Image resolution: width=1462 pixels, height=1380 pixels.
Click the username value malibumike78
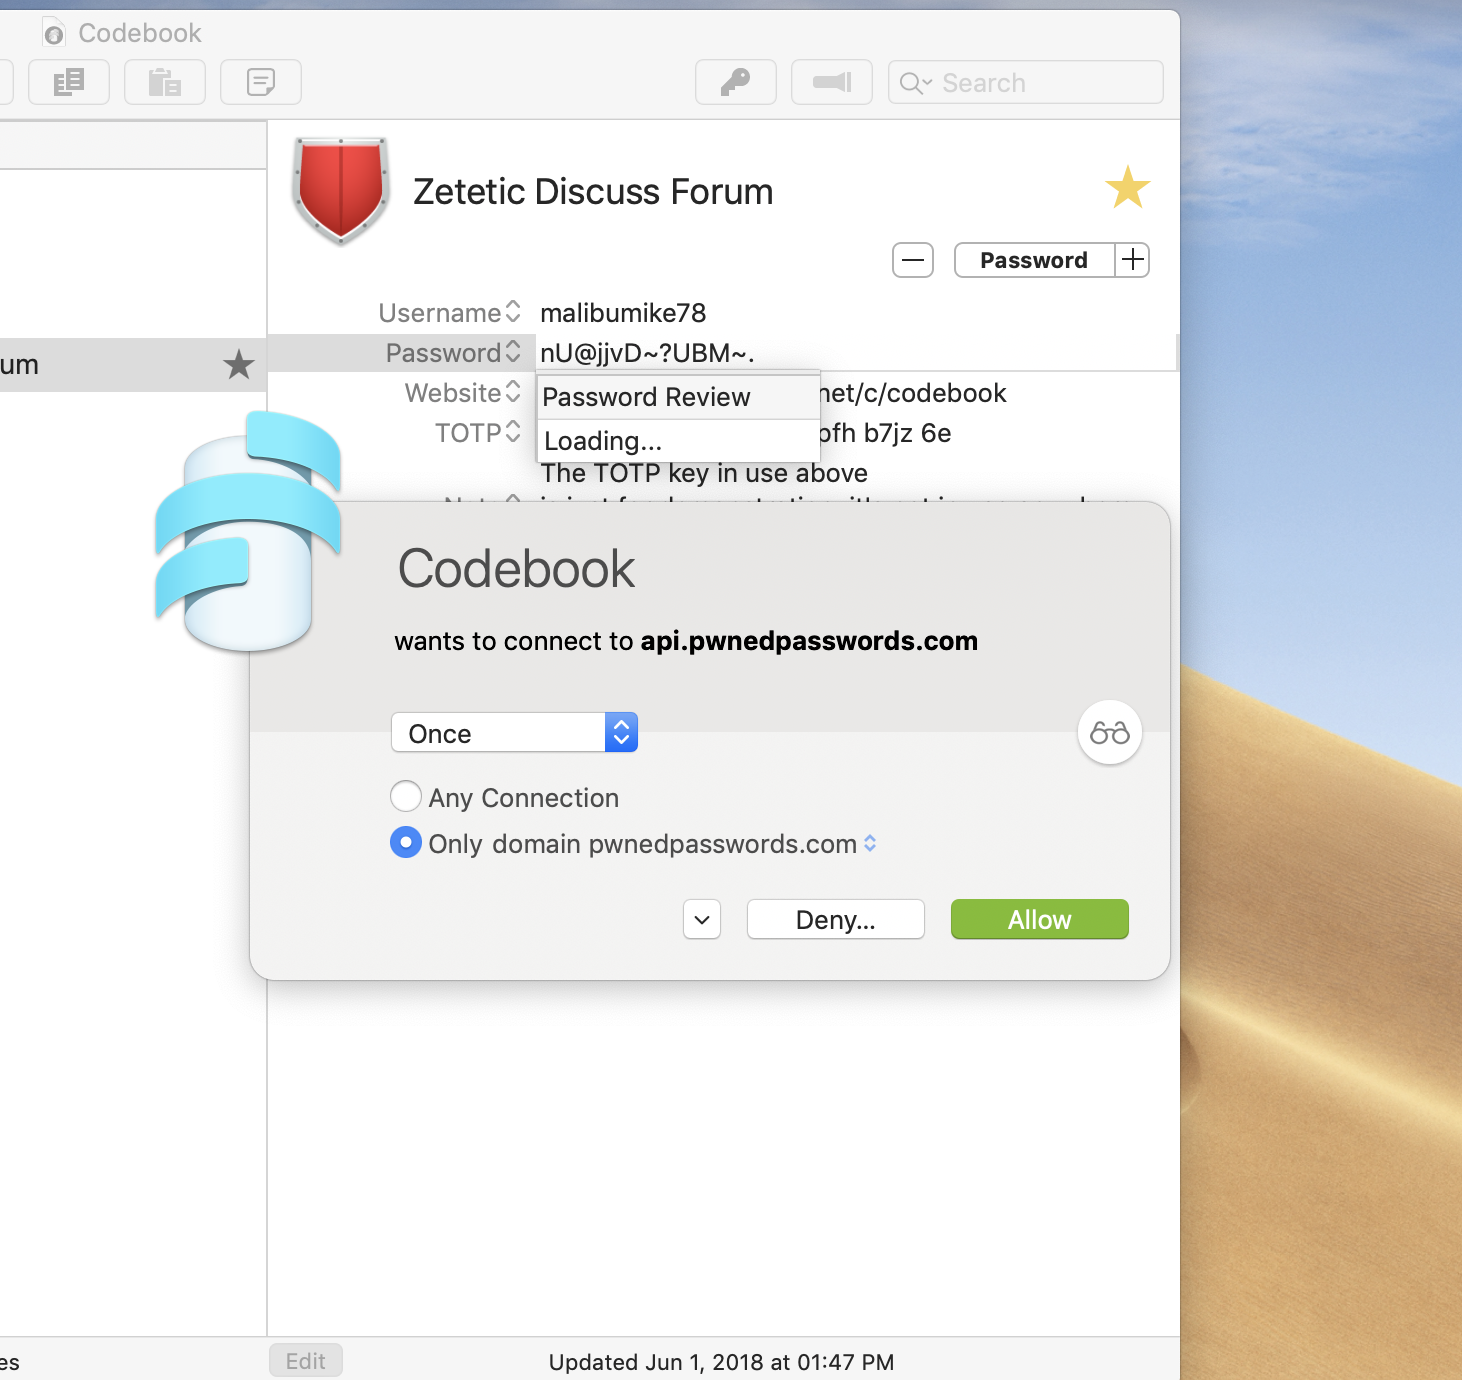(x=623, y=313)
